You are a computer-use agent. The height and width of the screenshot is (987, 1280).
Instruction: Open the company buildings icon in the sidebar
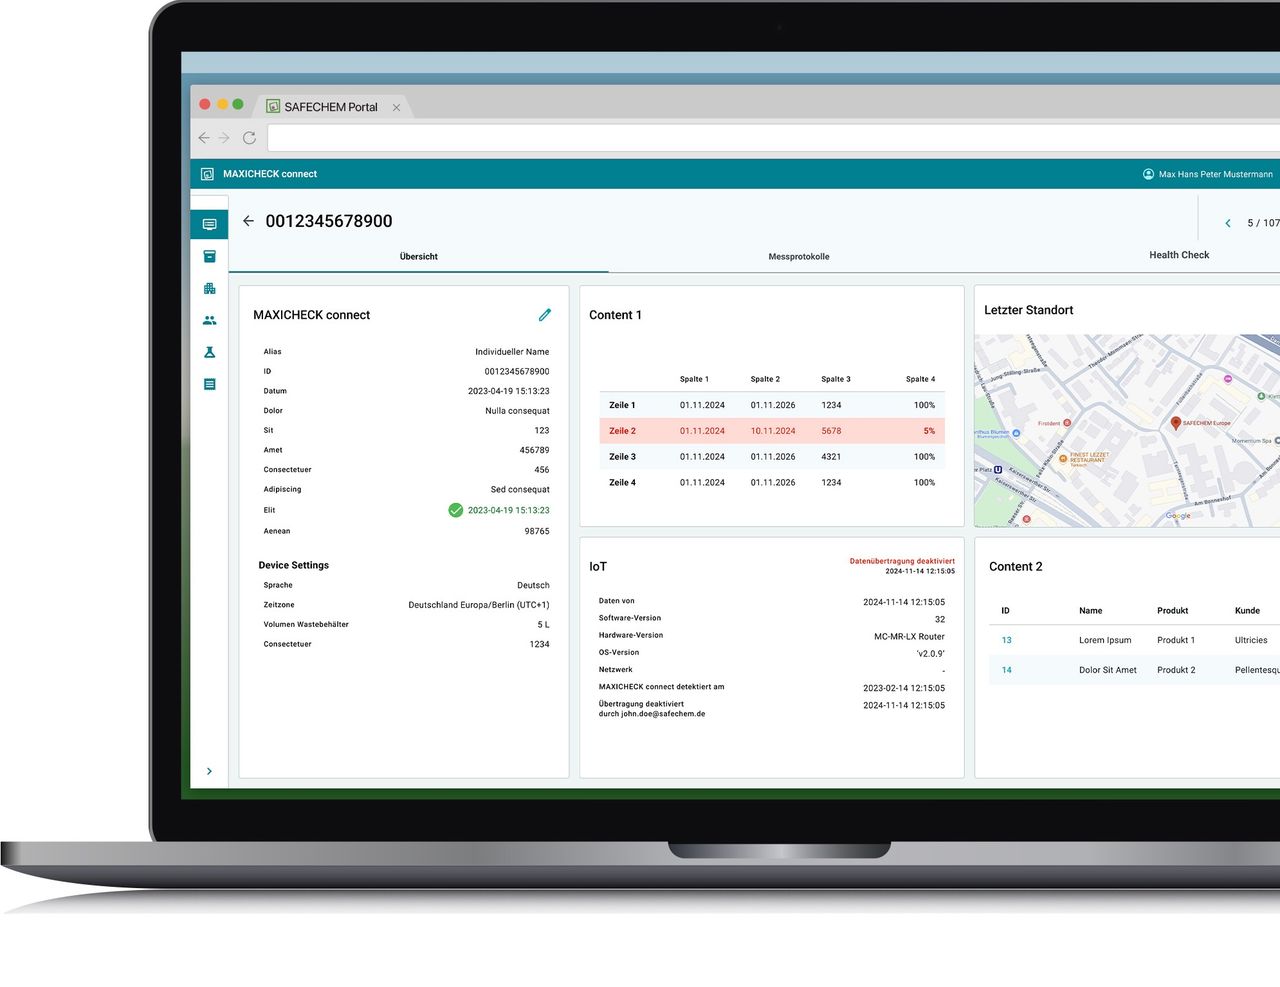(x=209, y=288)
